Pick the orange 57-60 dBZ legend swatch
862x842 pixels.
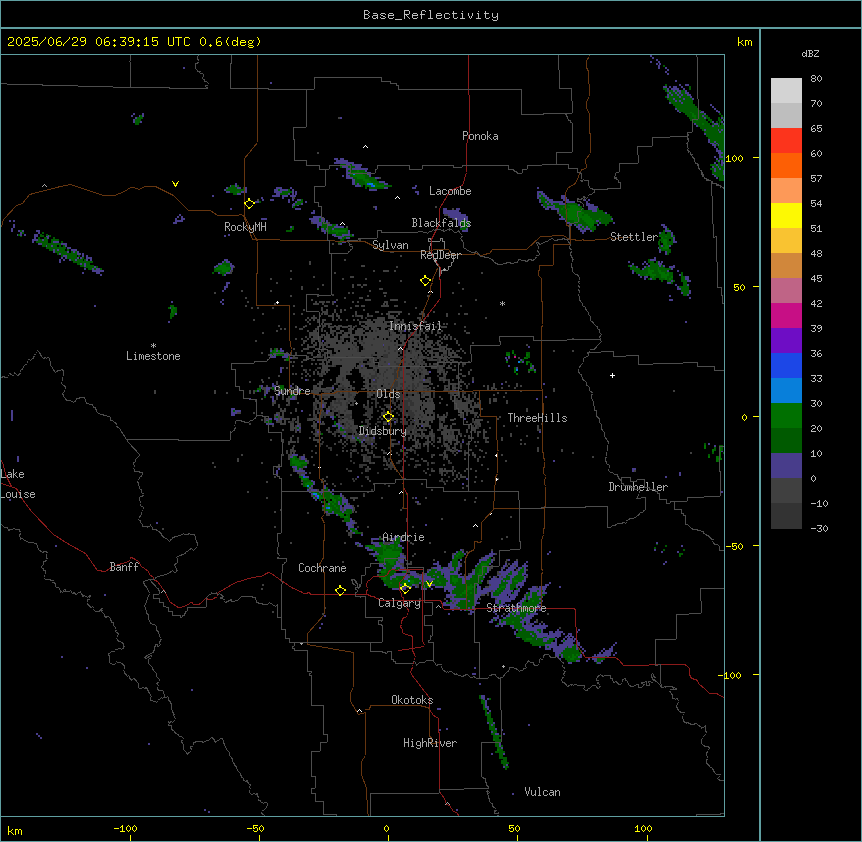pos(786,165)
